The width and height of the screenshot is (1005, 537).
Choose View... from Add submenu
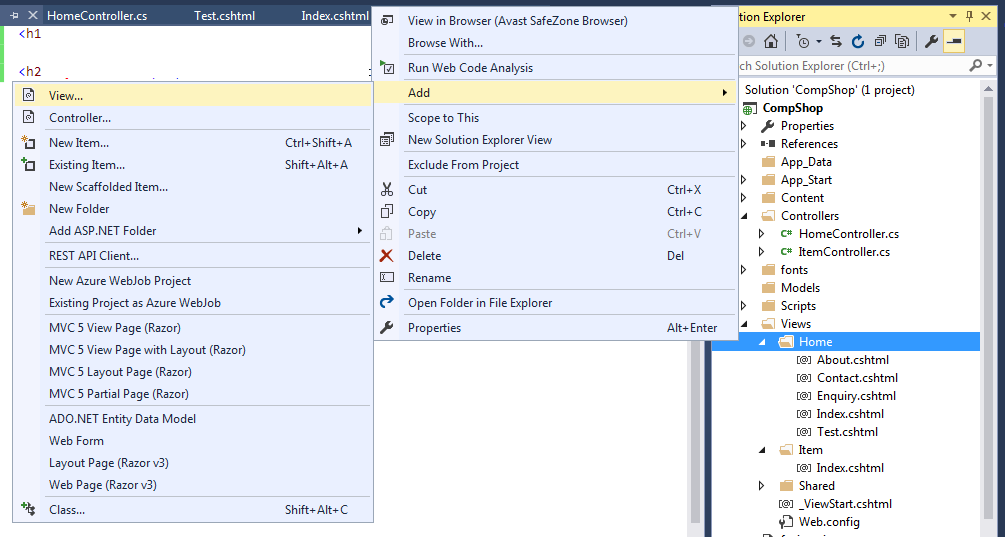193,95
